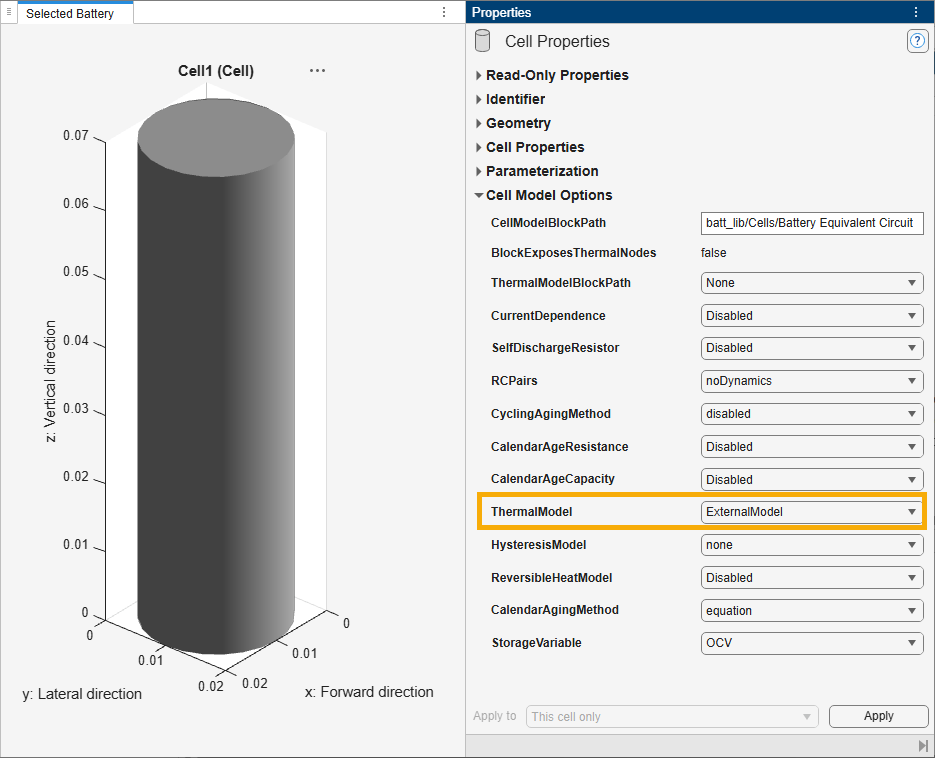935x758 pixels.
Task: Open the StorageVariable dropdown
Action: click(812, 643)
